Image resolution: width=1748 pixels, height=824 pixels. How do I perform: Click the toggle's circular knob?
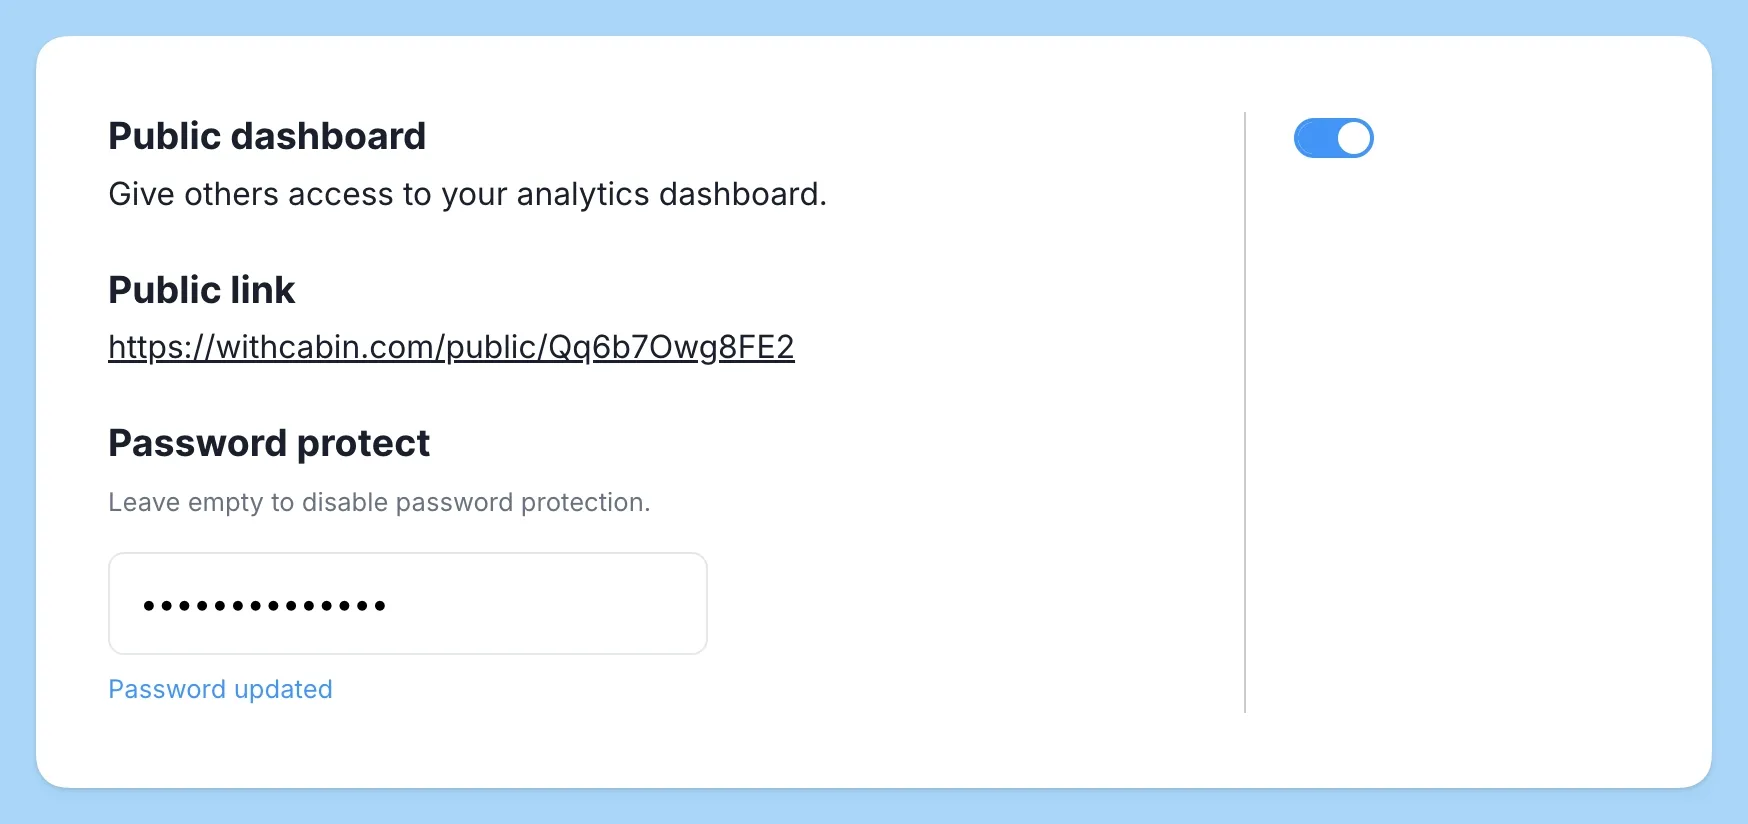click(1353, 137)
